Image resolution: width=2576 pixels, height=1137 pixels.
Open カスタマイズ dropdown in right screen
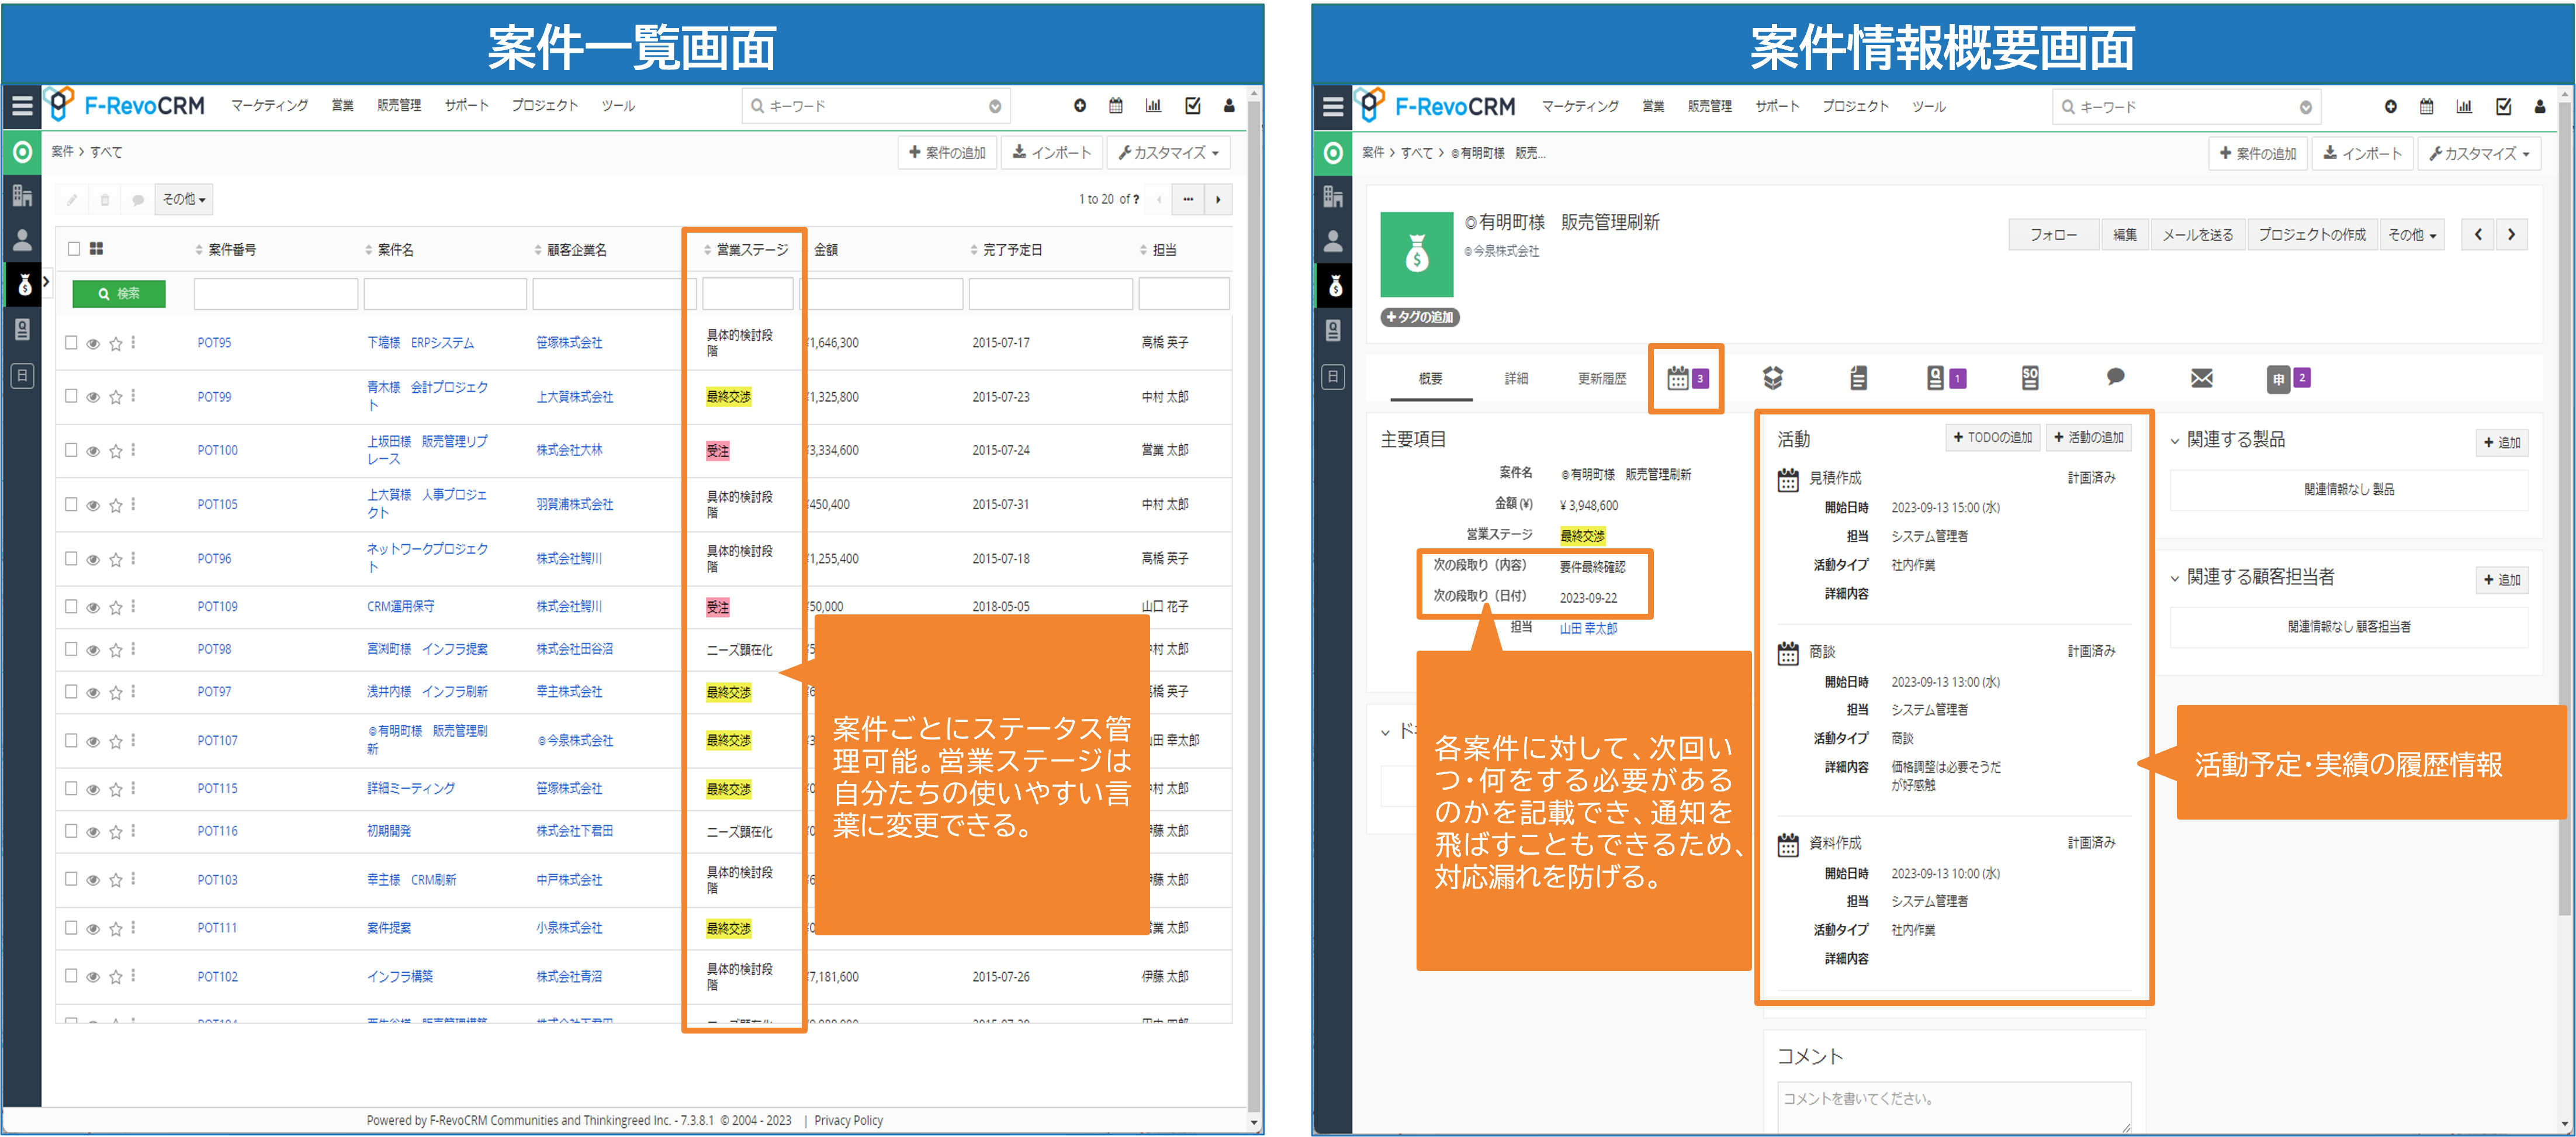pyautogui.click(x=2478, y=153)
